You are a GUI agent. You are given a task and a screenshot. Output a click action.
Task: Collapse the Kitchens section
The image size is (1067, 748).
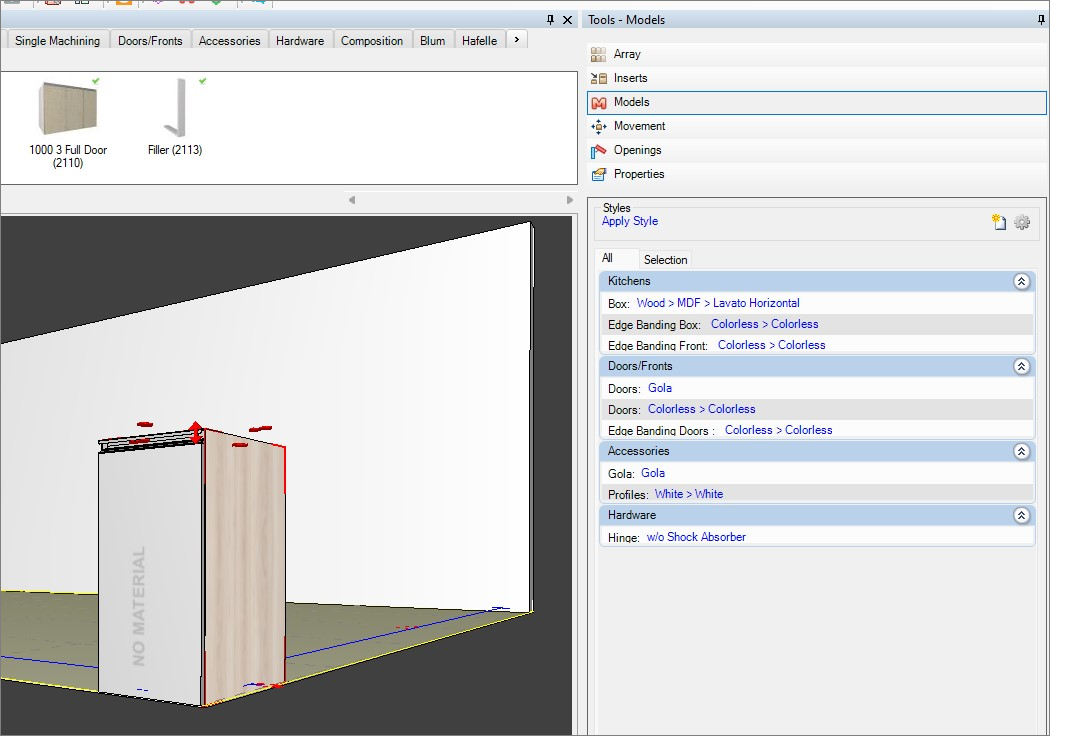1021,281
